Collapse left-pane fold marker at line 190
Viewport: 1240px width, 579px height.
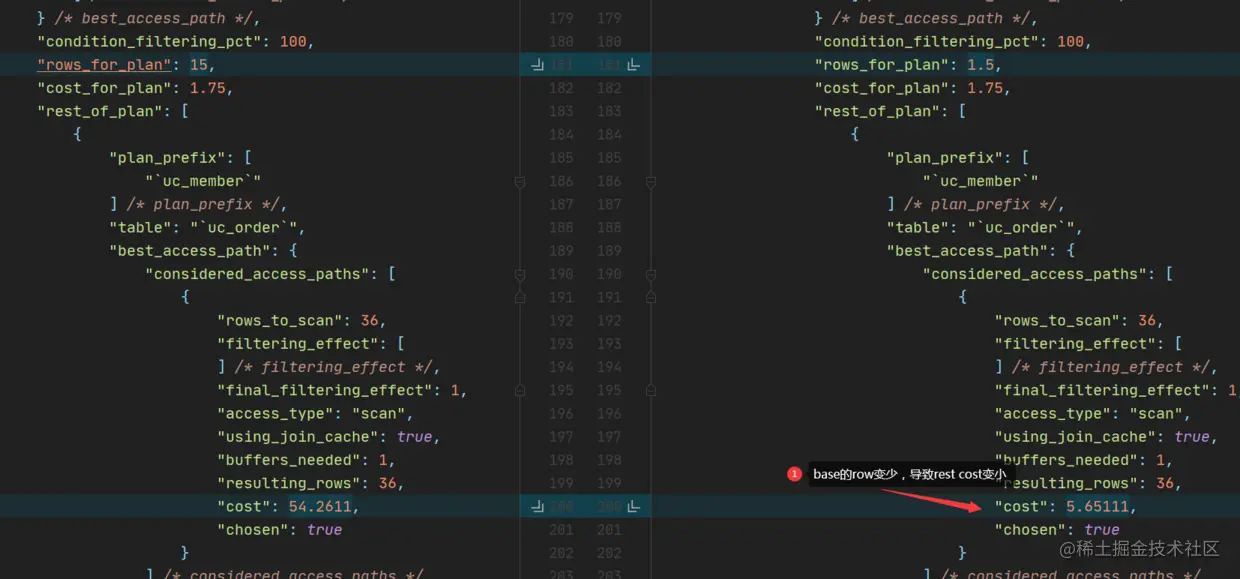(520, 274)
